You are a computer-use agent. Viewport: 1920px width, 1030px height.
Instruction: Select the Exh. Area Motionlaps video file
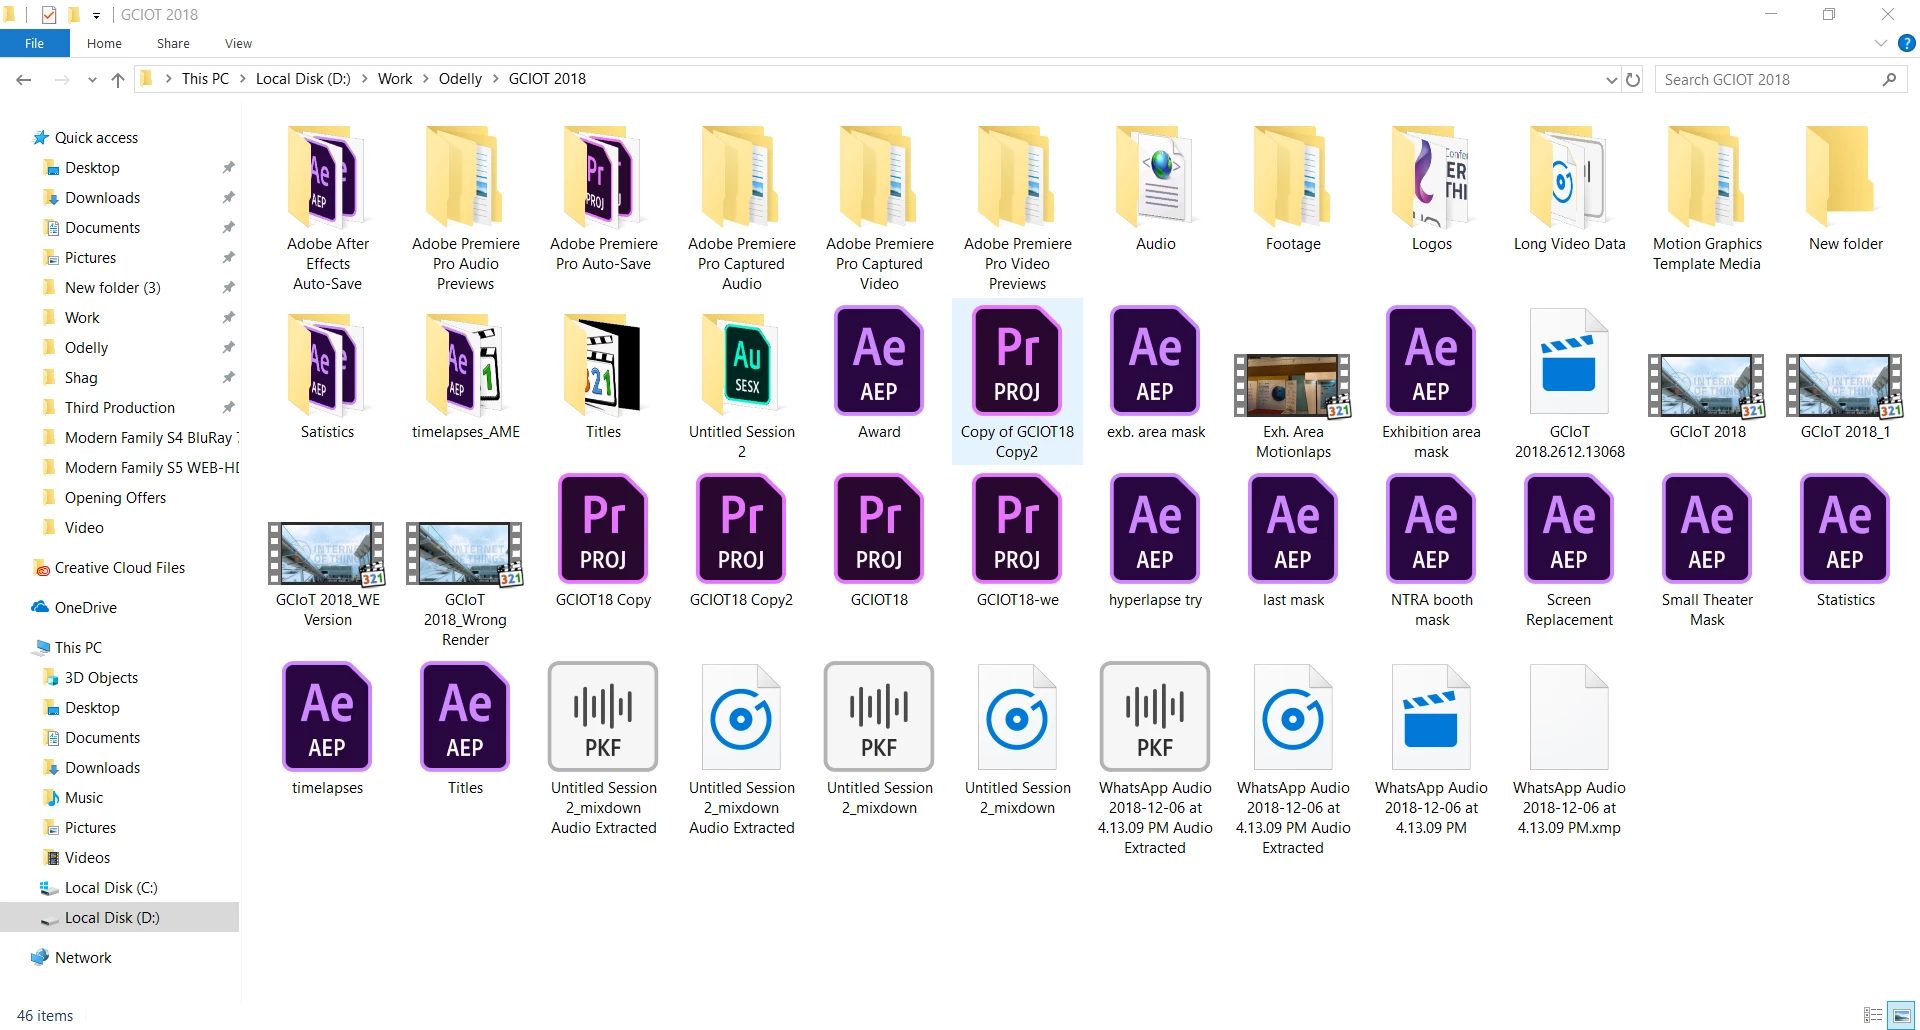point(1293,385)
